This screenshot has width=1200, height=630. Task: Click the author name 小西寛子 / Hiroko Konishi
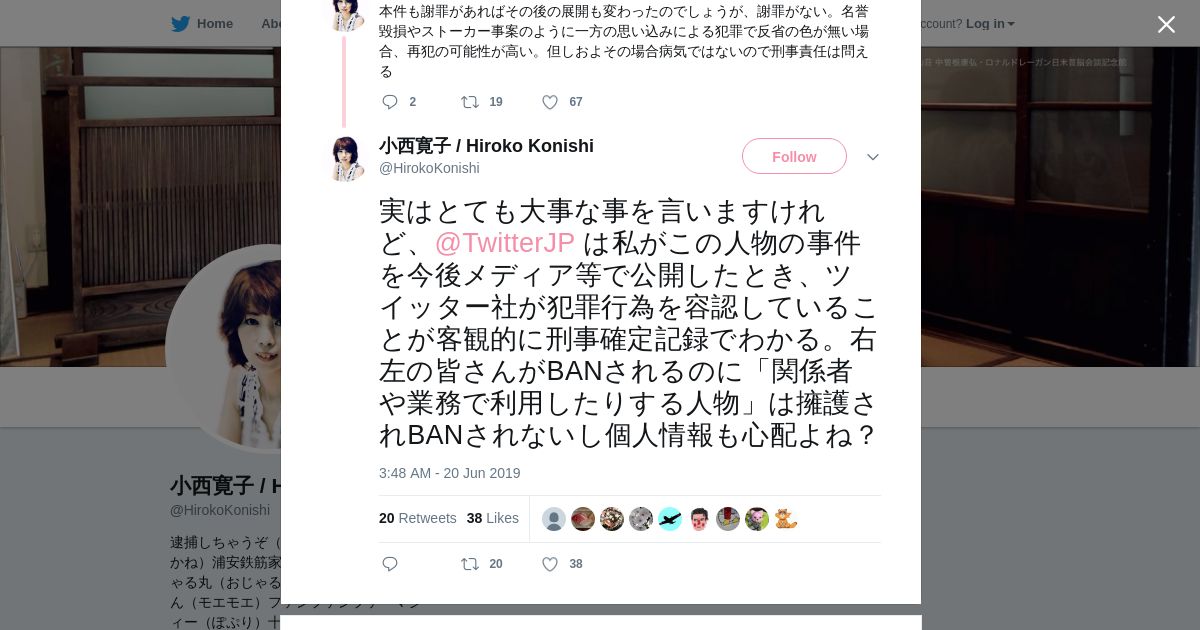[486, 146]
